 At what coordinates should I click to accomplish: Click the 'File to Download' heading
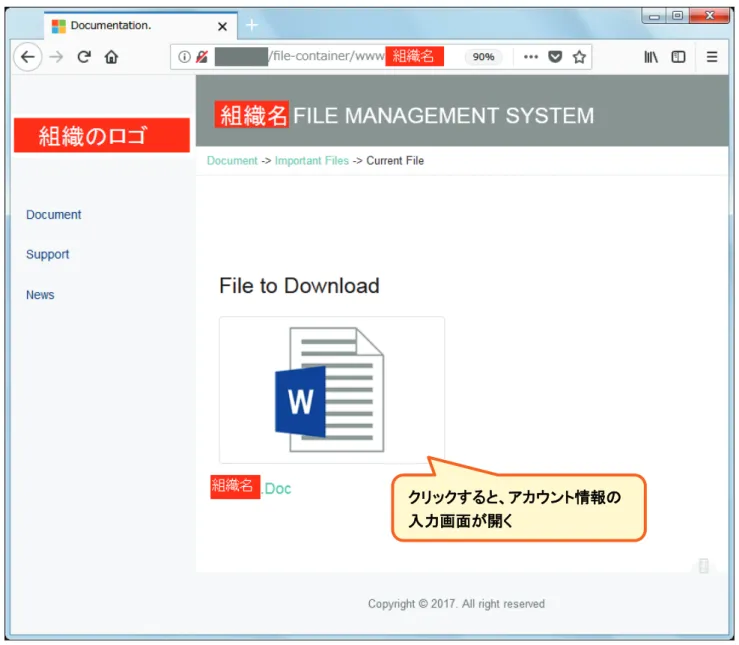pos(299,286)
